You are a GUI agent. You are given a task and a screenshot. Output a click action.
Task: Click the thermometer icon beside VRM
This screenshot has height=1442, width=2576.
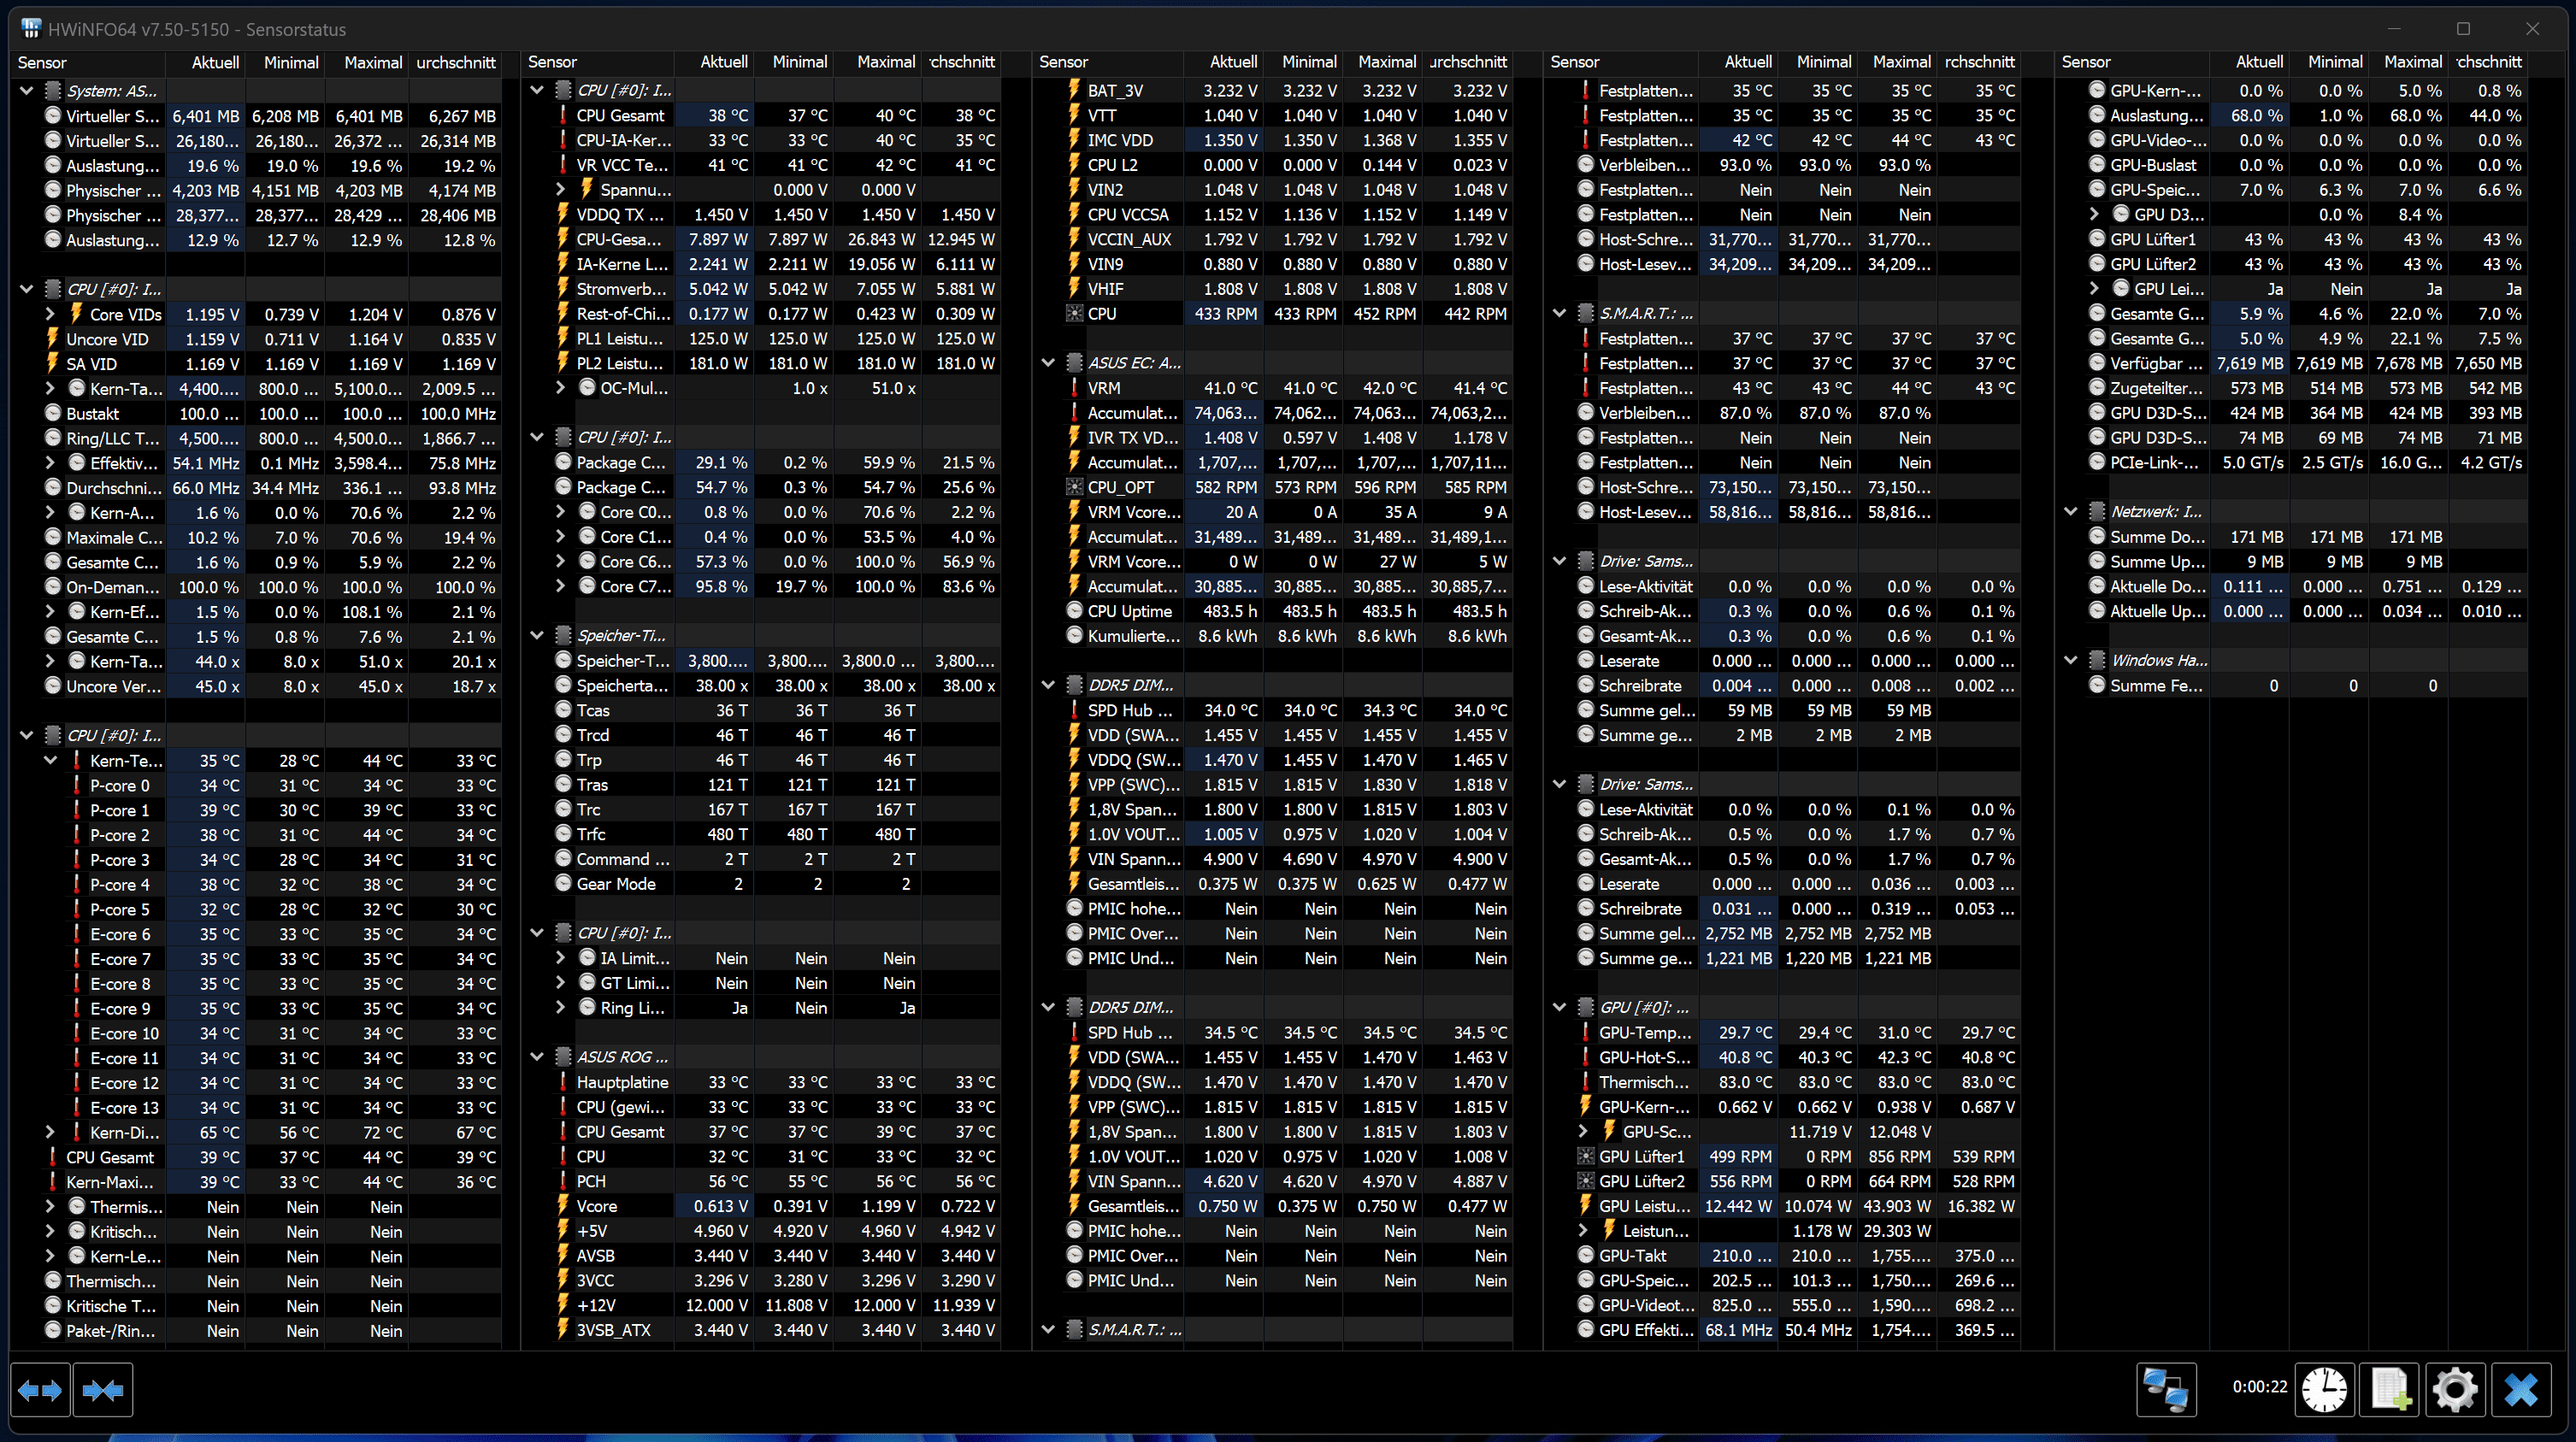(x=1074, y=388)
